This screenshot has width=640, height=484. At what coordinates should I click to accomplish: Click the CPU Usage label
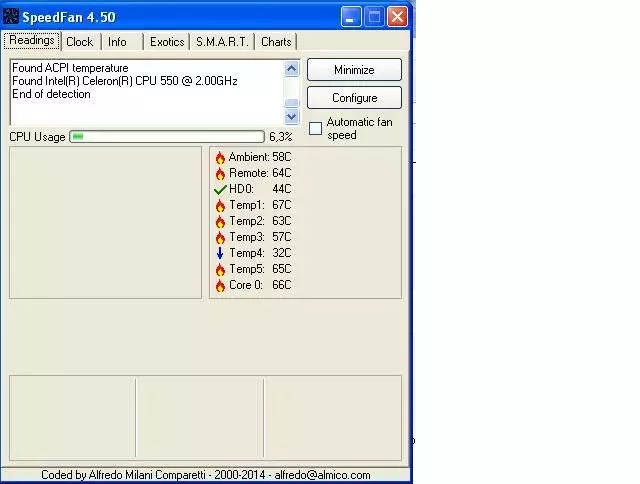point(37,137)
